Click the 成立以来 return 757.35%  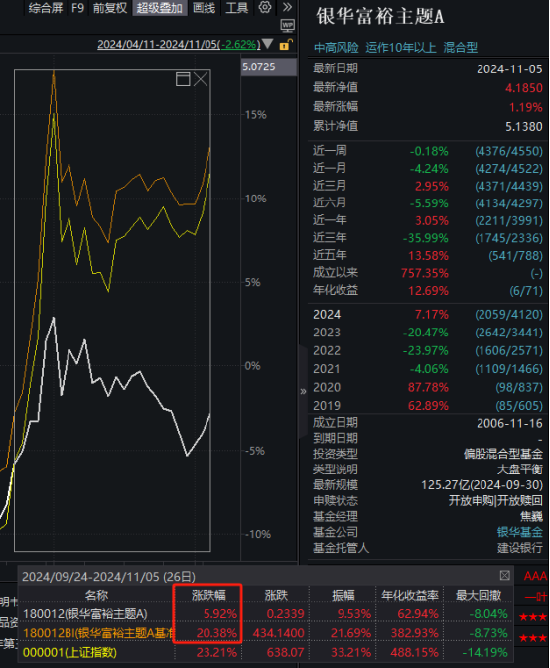[425, 273]
